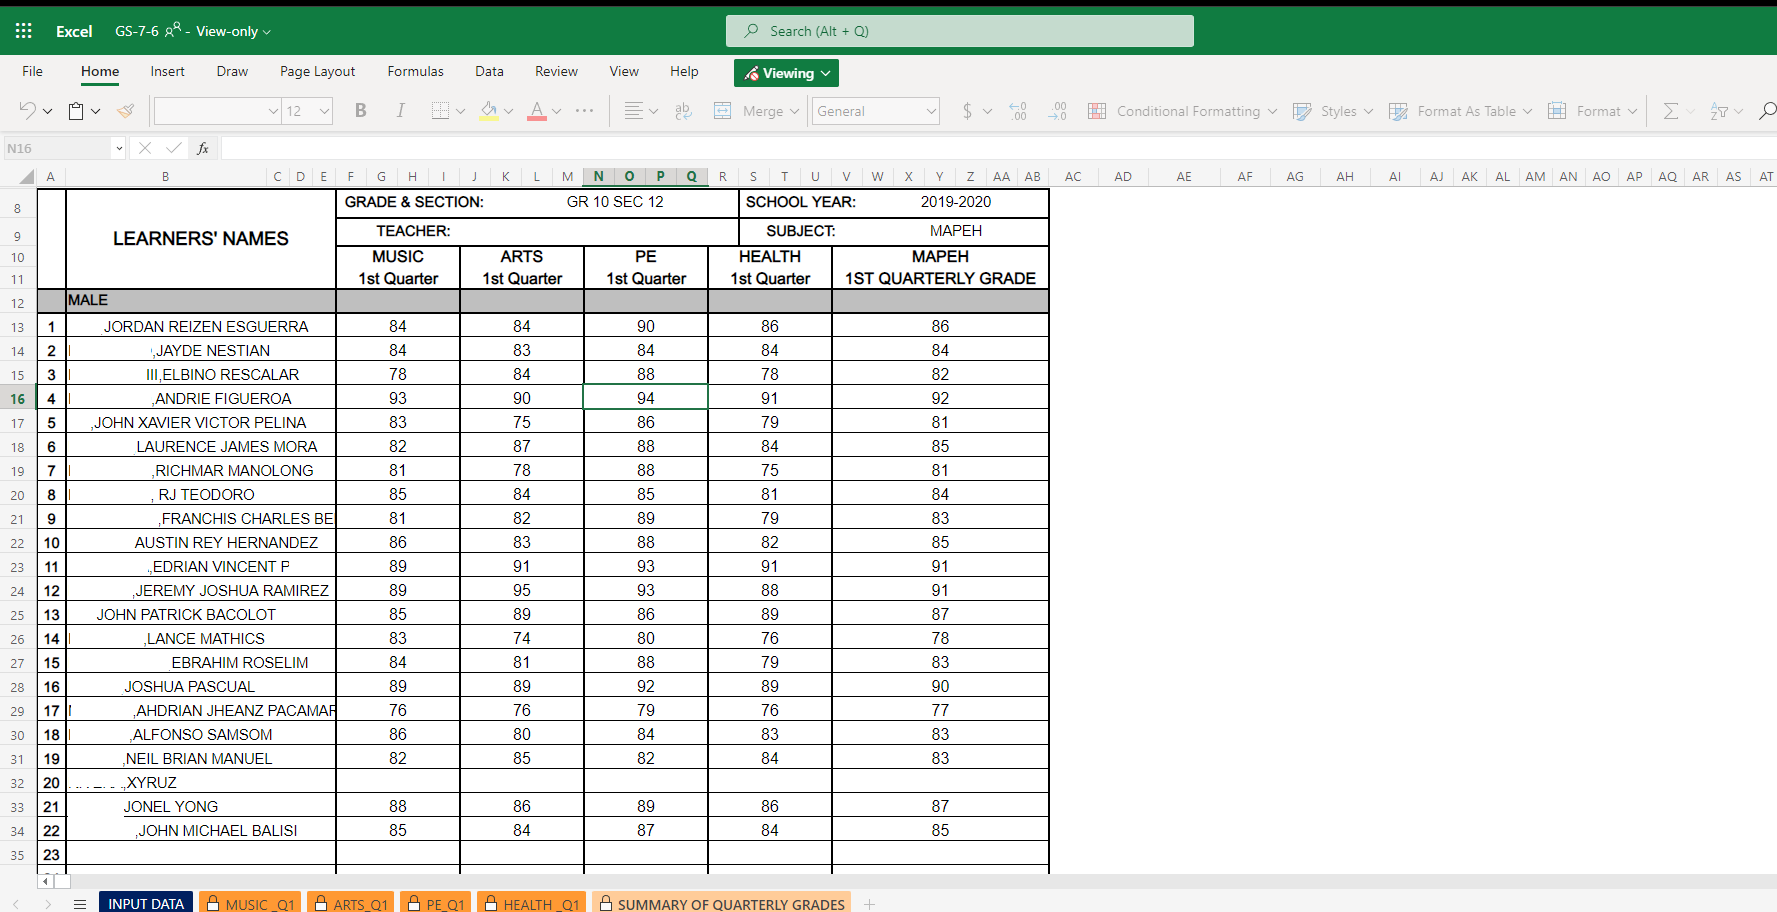The width and height of the screenshot is (1777, 912).
Task: Click the Find magnifier icon in ribbon
Action: [x=1767, y=111]
